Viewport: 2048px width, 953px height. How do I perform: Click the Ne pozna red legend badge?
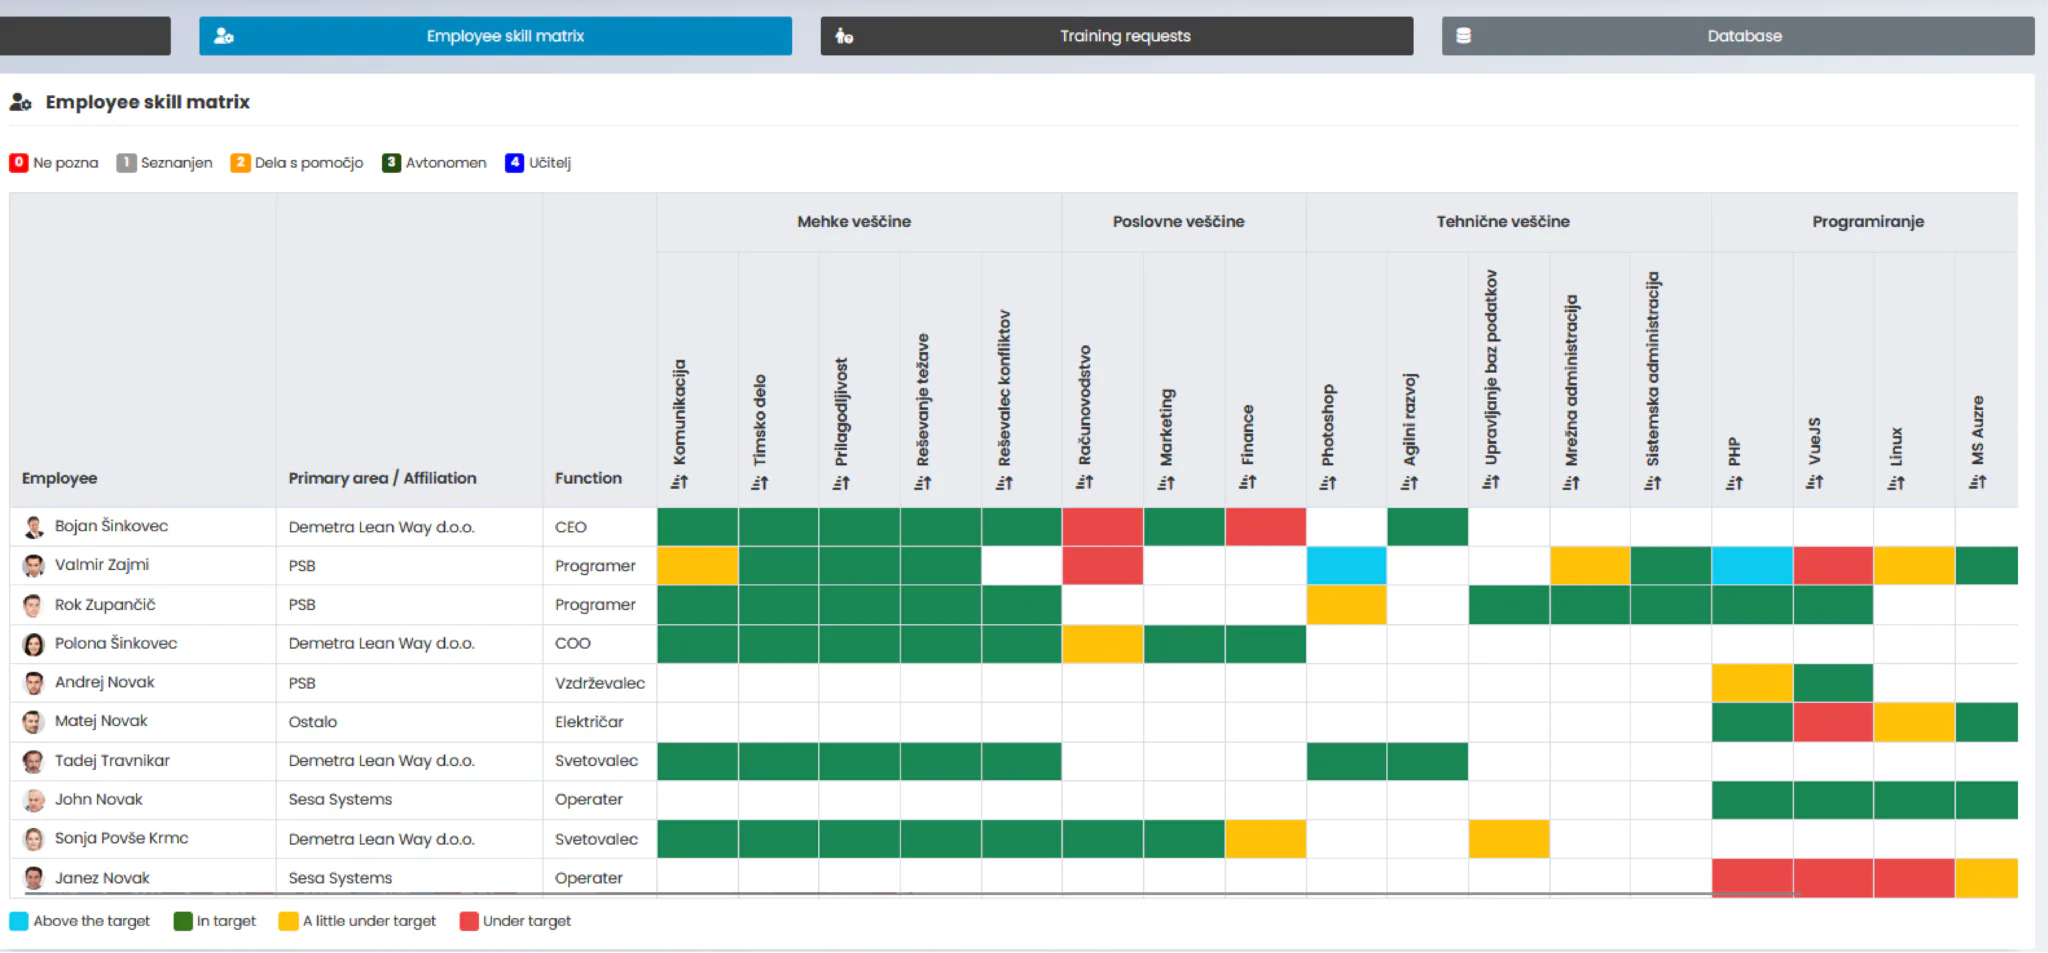(19, 162)
